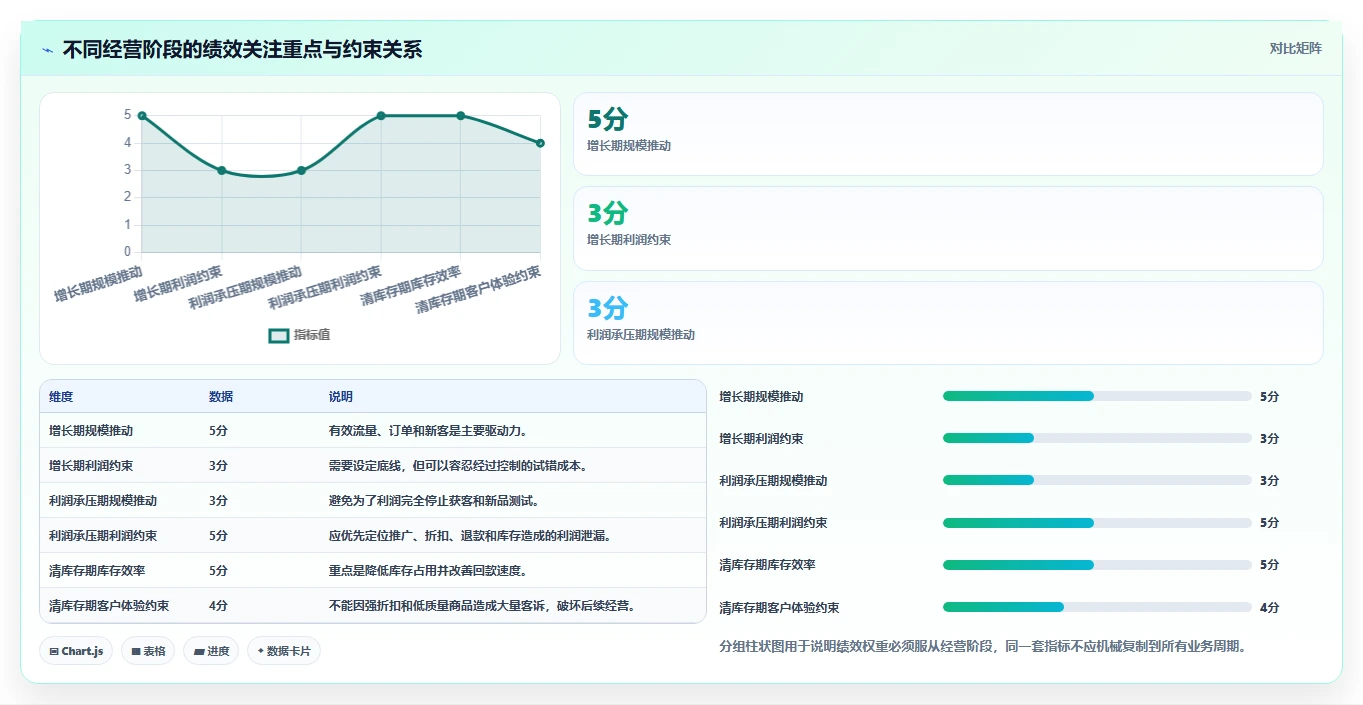Click the chart data point for 清库存期客户体验约束
Screen dimensions: 1363x705
point(540,143)
